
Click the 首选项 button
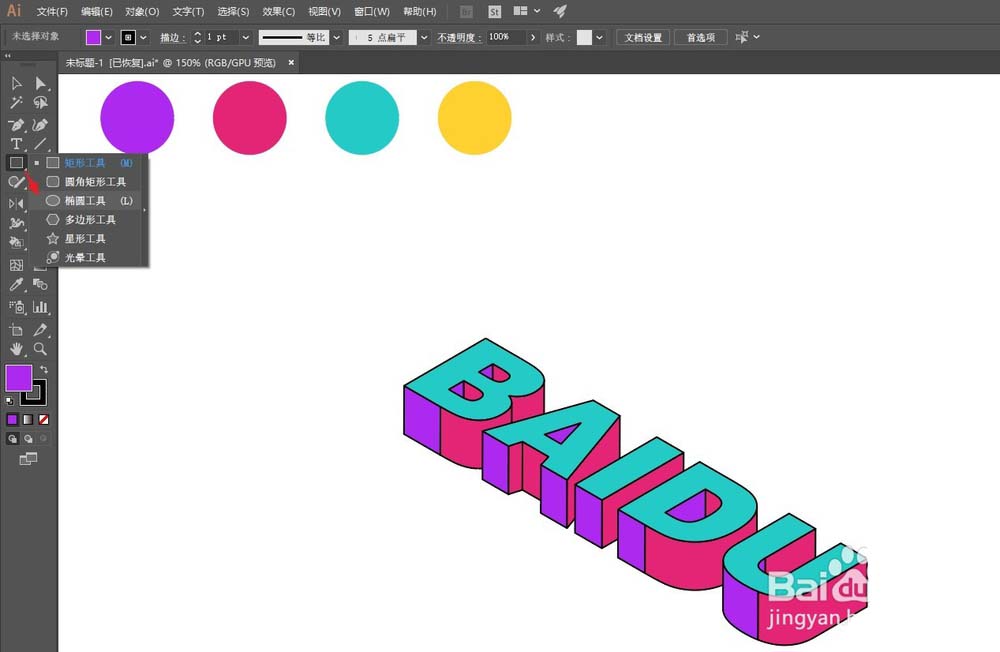[x=701, y=38]
